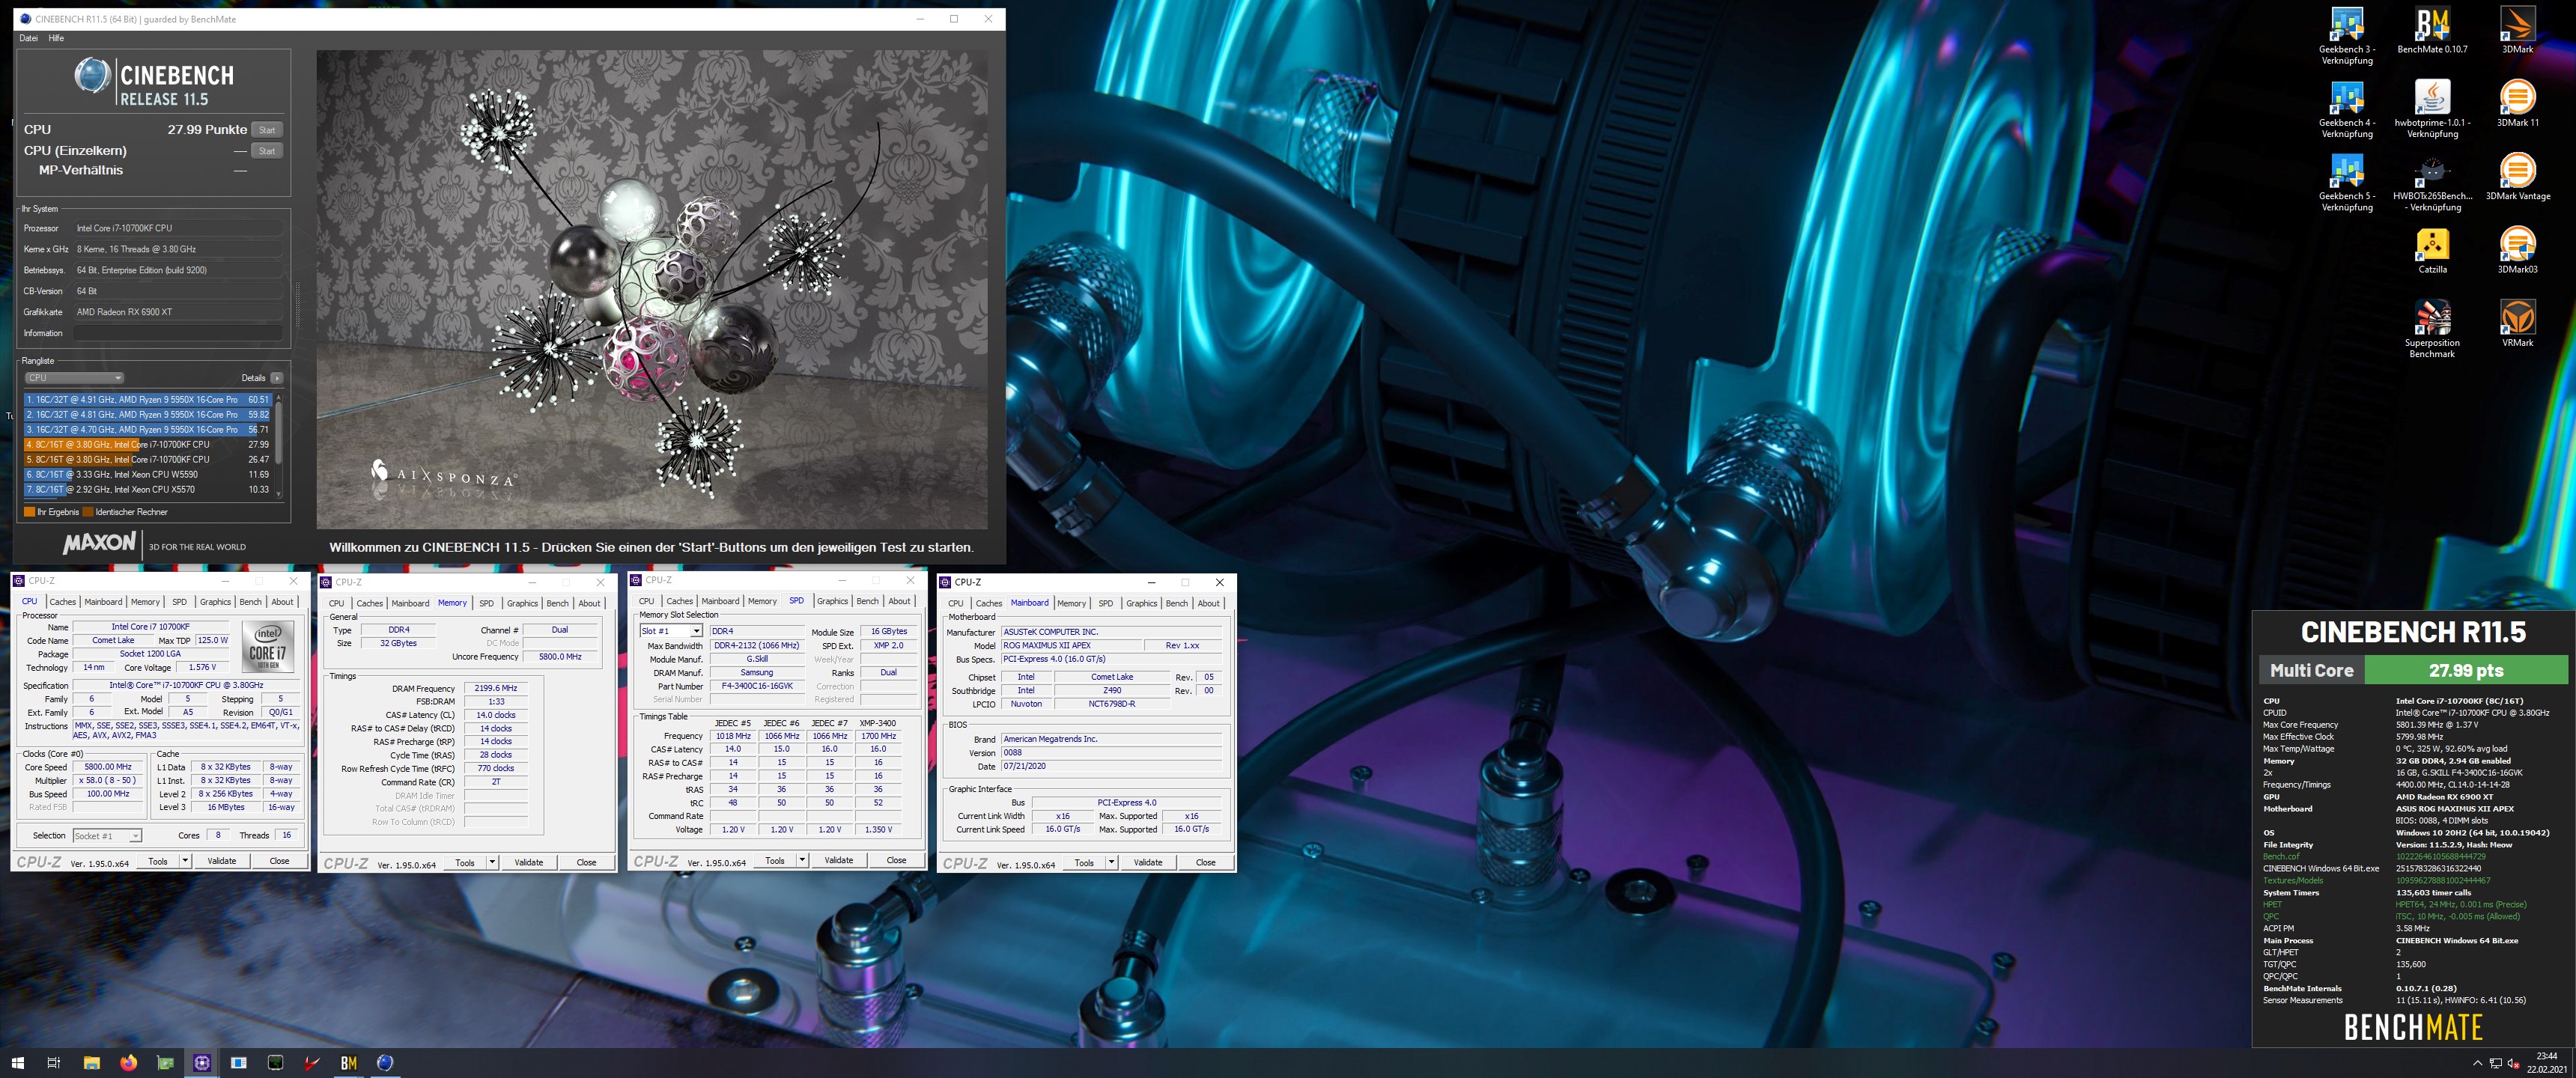Screen dimensions: 2576x1078
Task: Click Validate in CPU-Z CPU window
Action: coord(222,861)
